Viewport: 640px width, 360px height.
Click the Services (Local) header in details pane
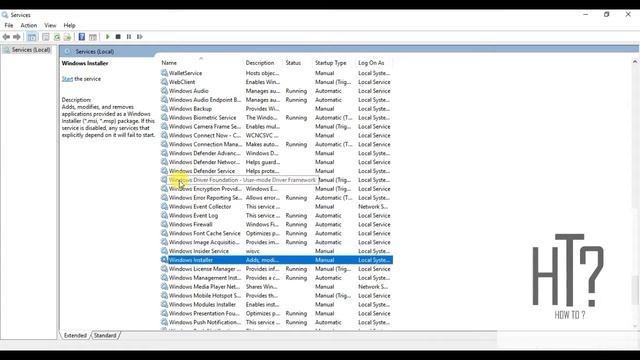pos(95,51)
